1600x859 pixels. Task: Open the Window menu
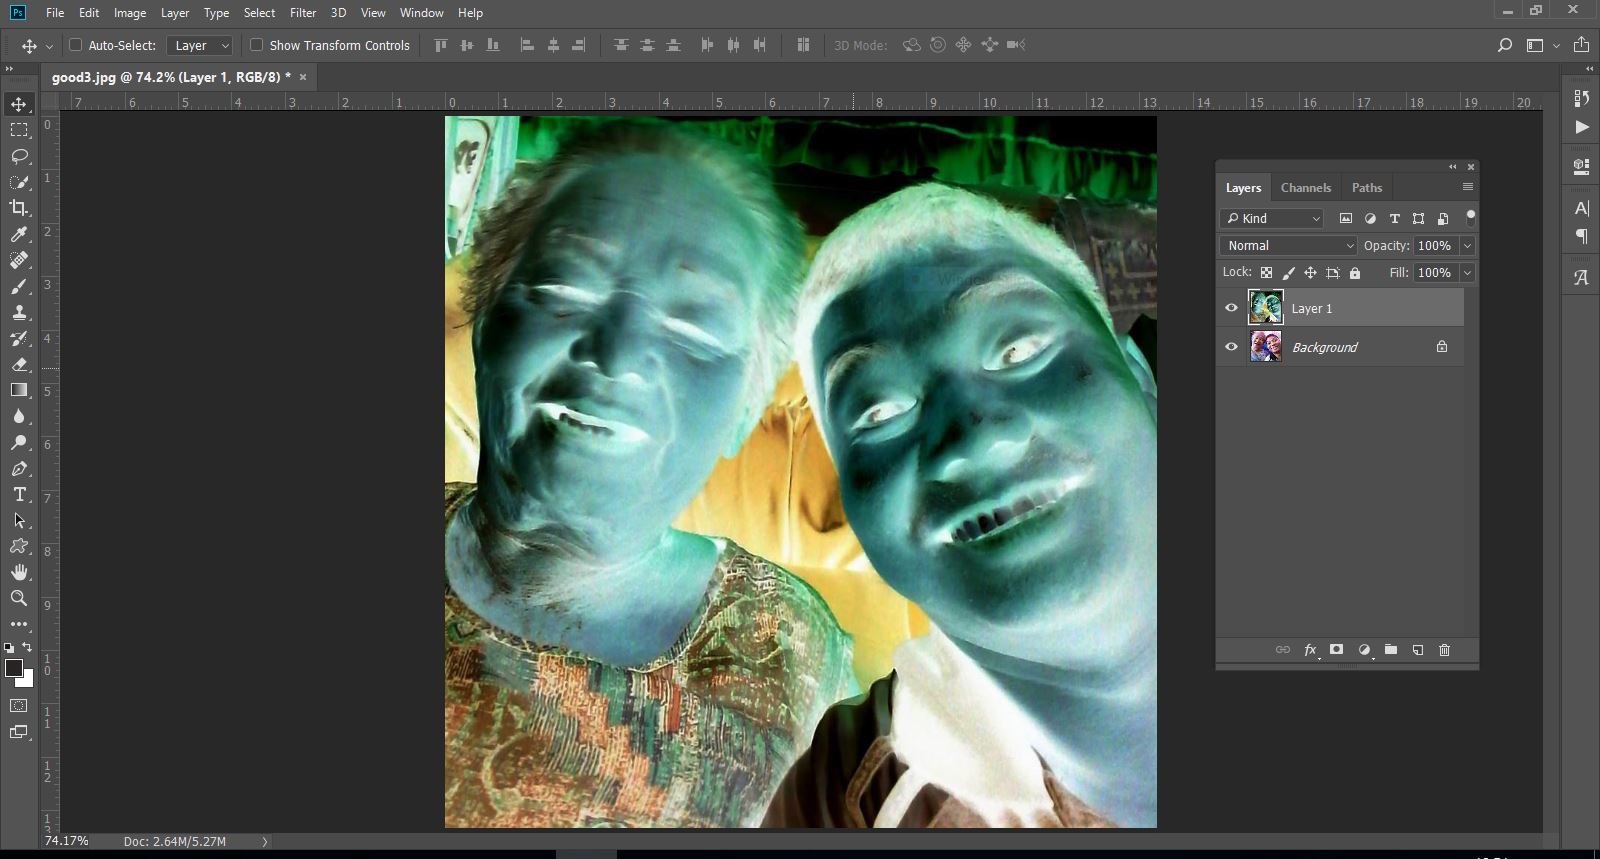click(x=422, y=13)
